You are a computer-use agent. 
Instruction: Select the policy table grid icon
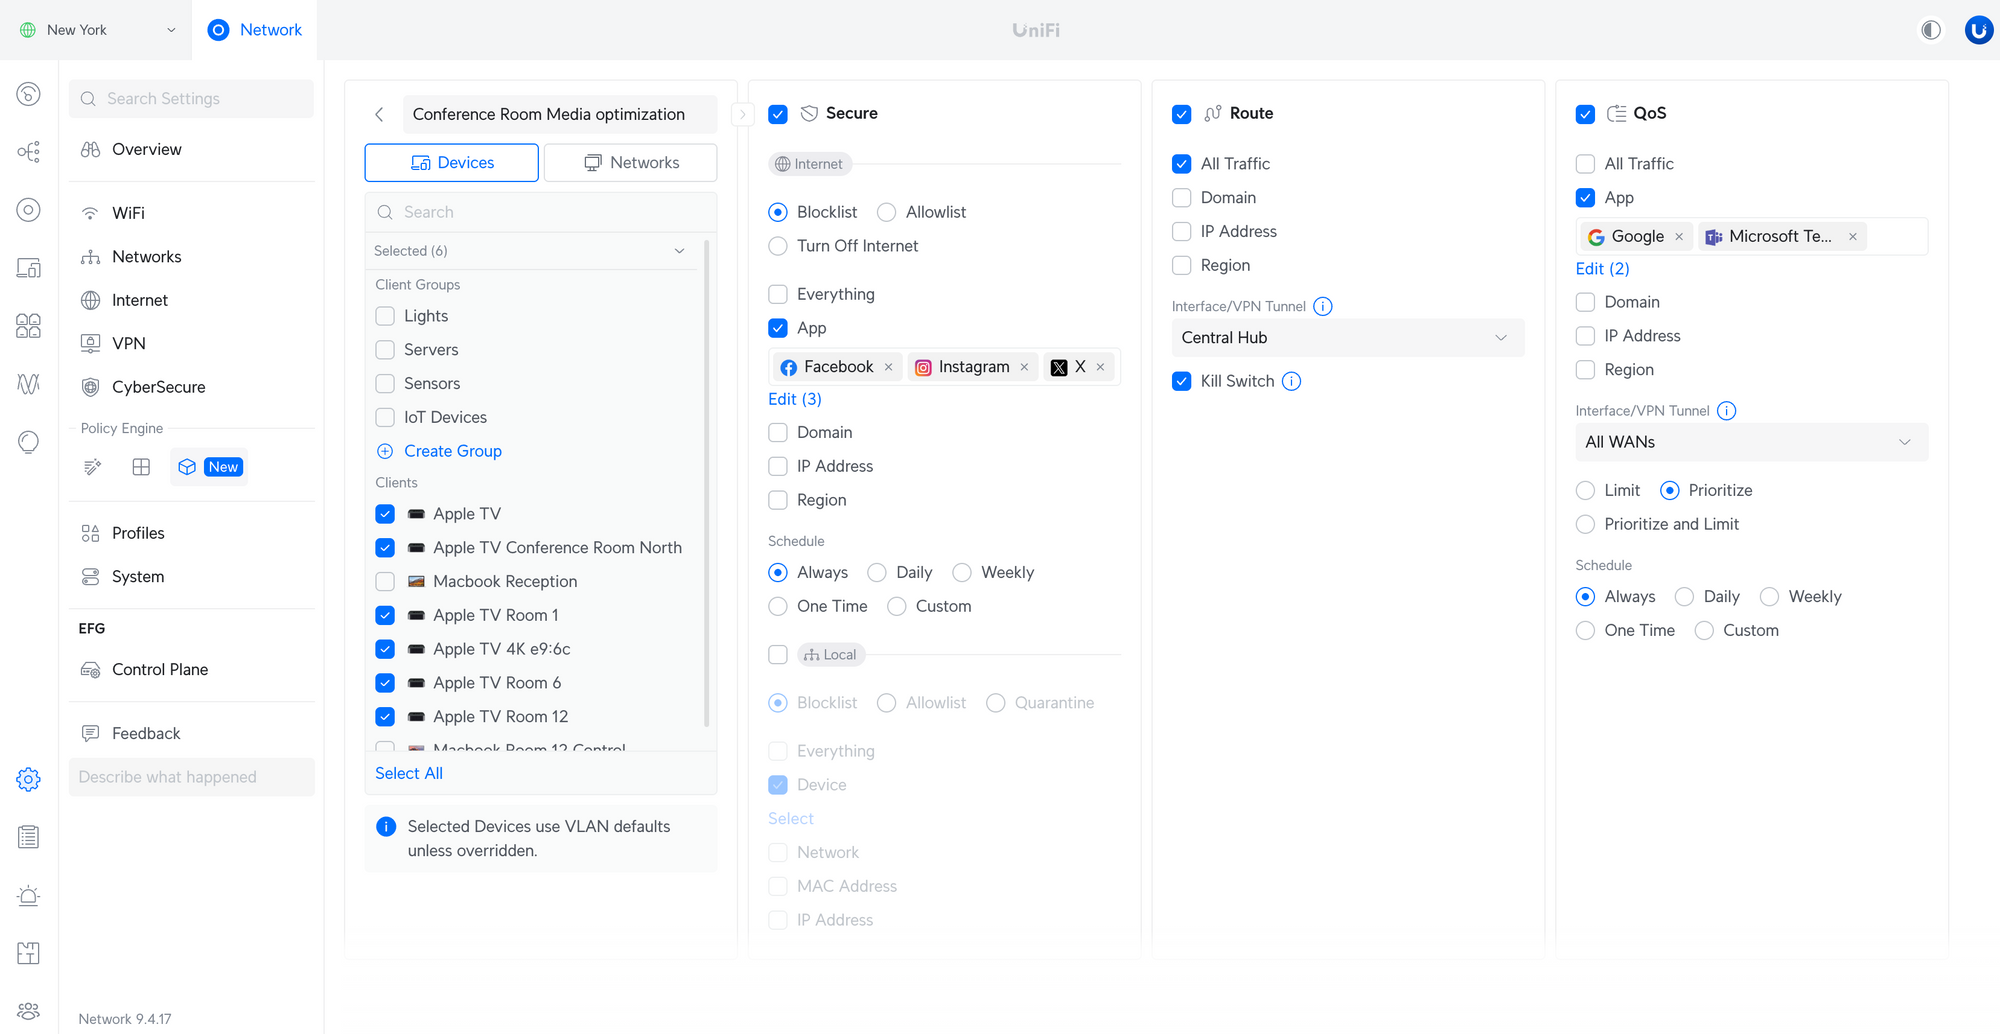click(x=141, y=467)
